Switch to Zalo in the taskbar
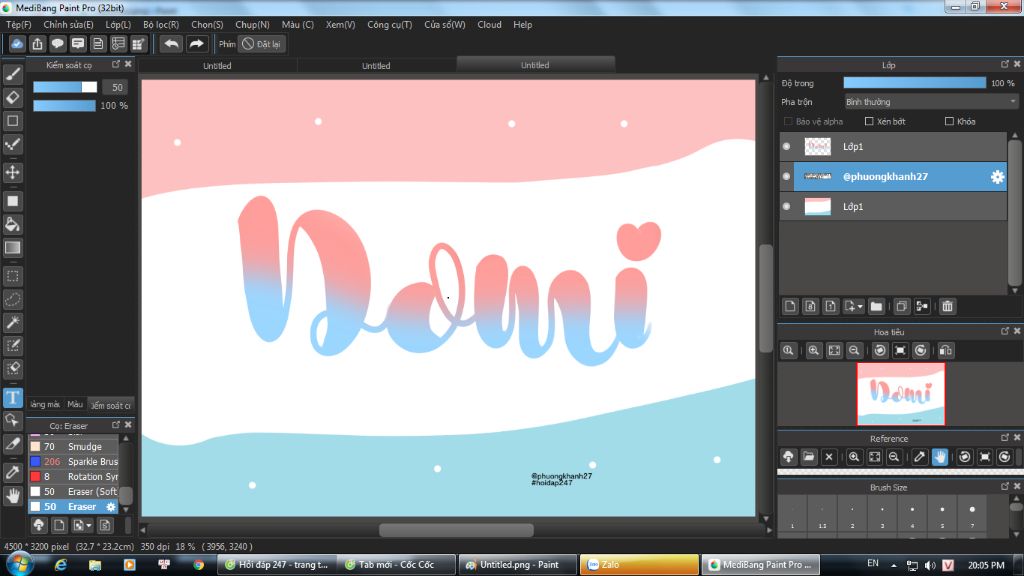The width and height of the screenshot is (1024, 576). coord(639,565)
